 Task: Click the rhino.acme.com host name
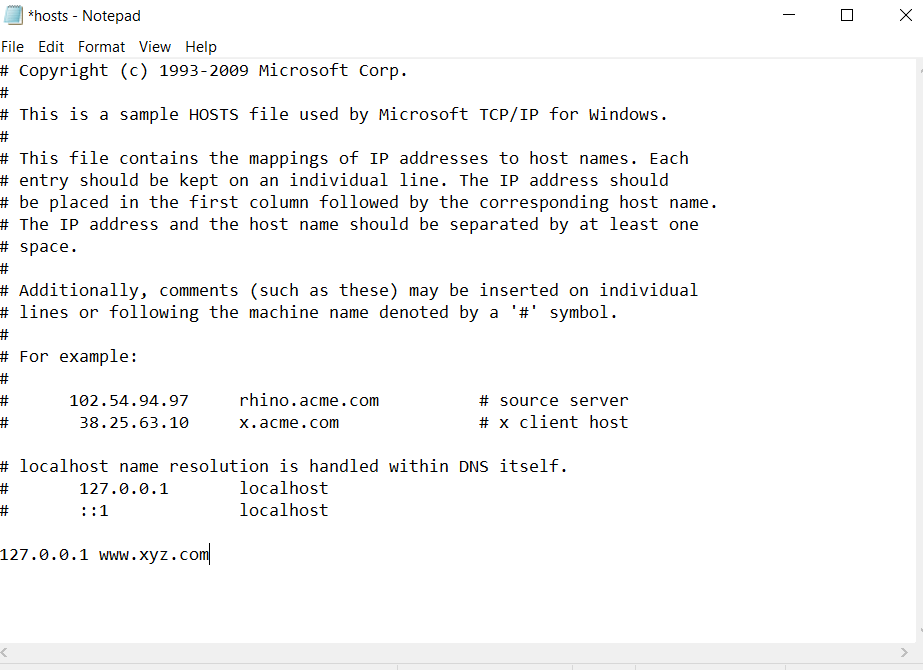[x=309, y=400]
